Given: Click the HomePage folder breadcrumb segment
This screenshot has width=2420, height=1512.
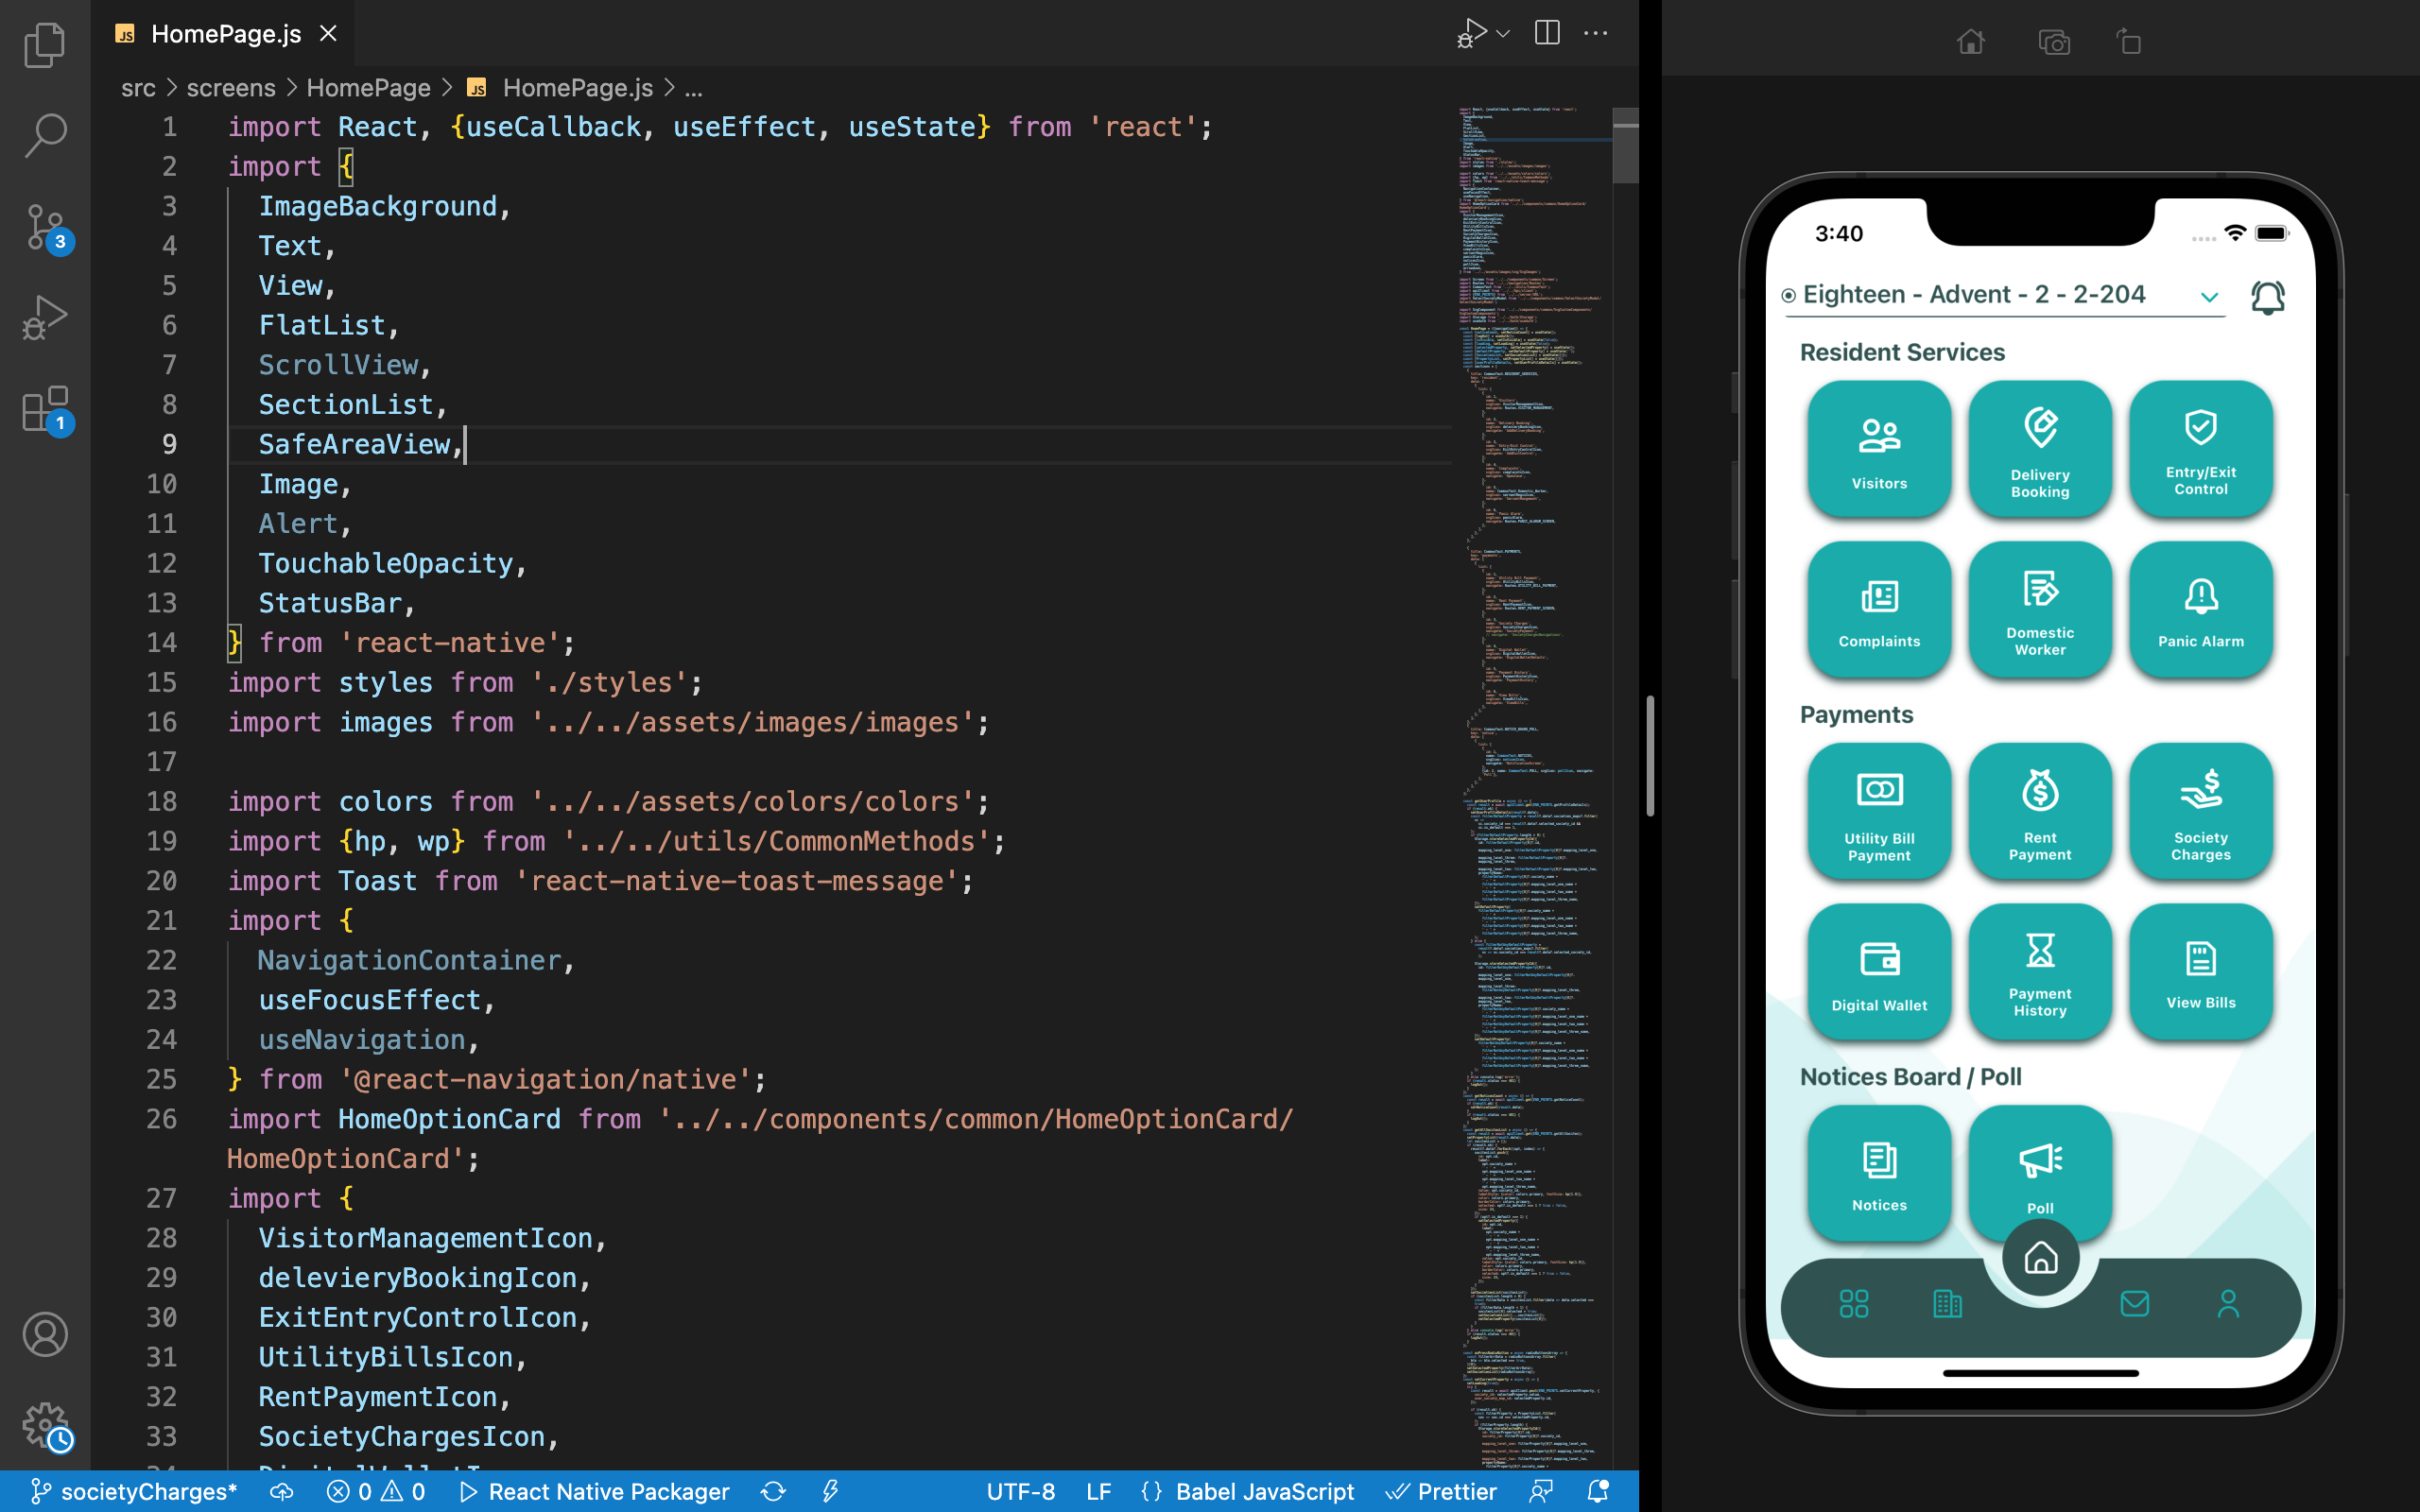Looking at the screenshot, I should 368,88.
